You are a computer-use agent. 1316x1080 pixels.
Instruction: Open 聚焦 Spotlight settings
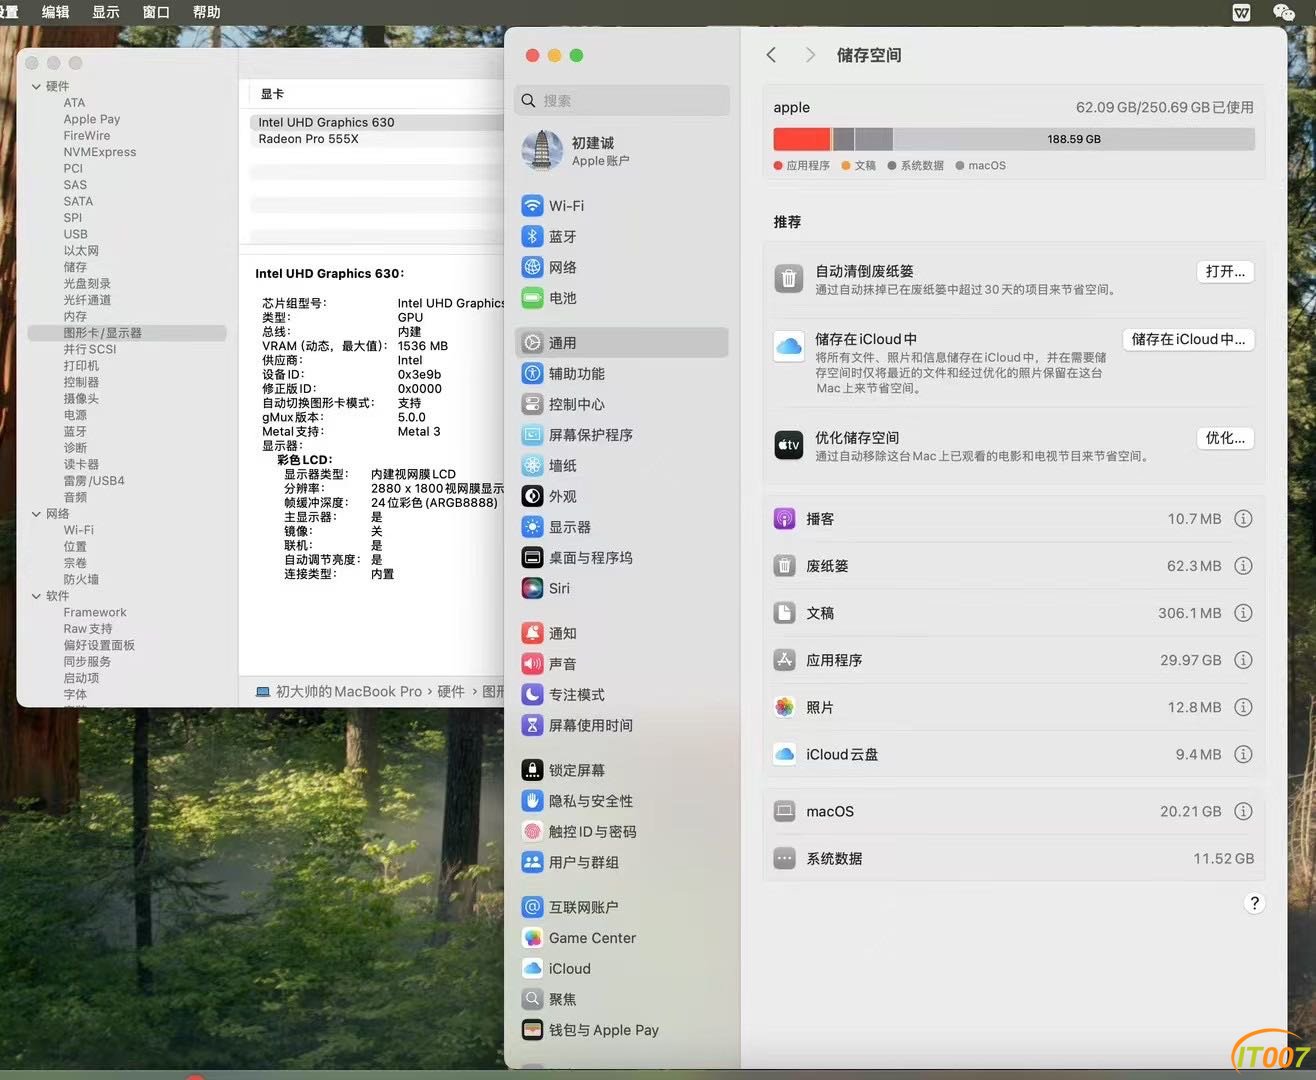pos(622,999)
